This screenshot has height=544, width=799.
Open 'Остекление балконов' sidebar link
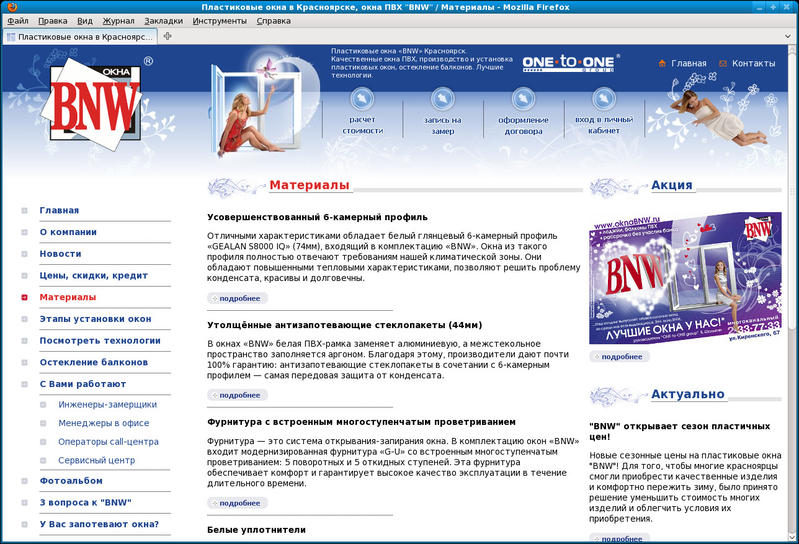[x=94, y=362]
